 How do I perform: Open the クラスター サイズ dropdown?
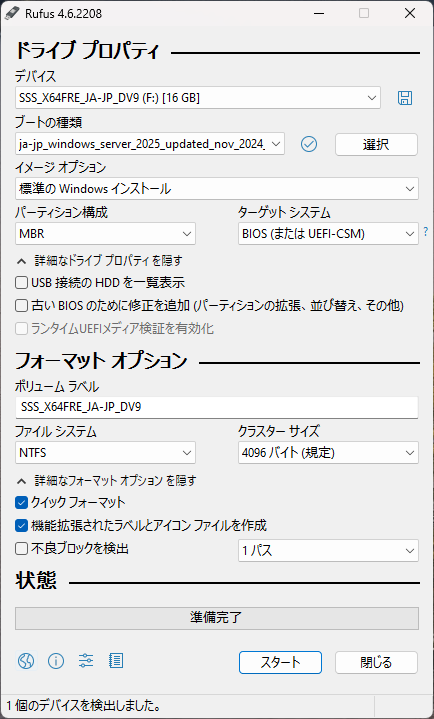tap(328, 453)
